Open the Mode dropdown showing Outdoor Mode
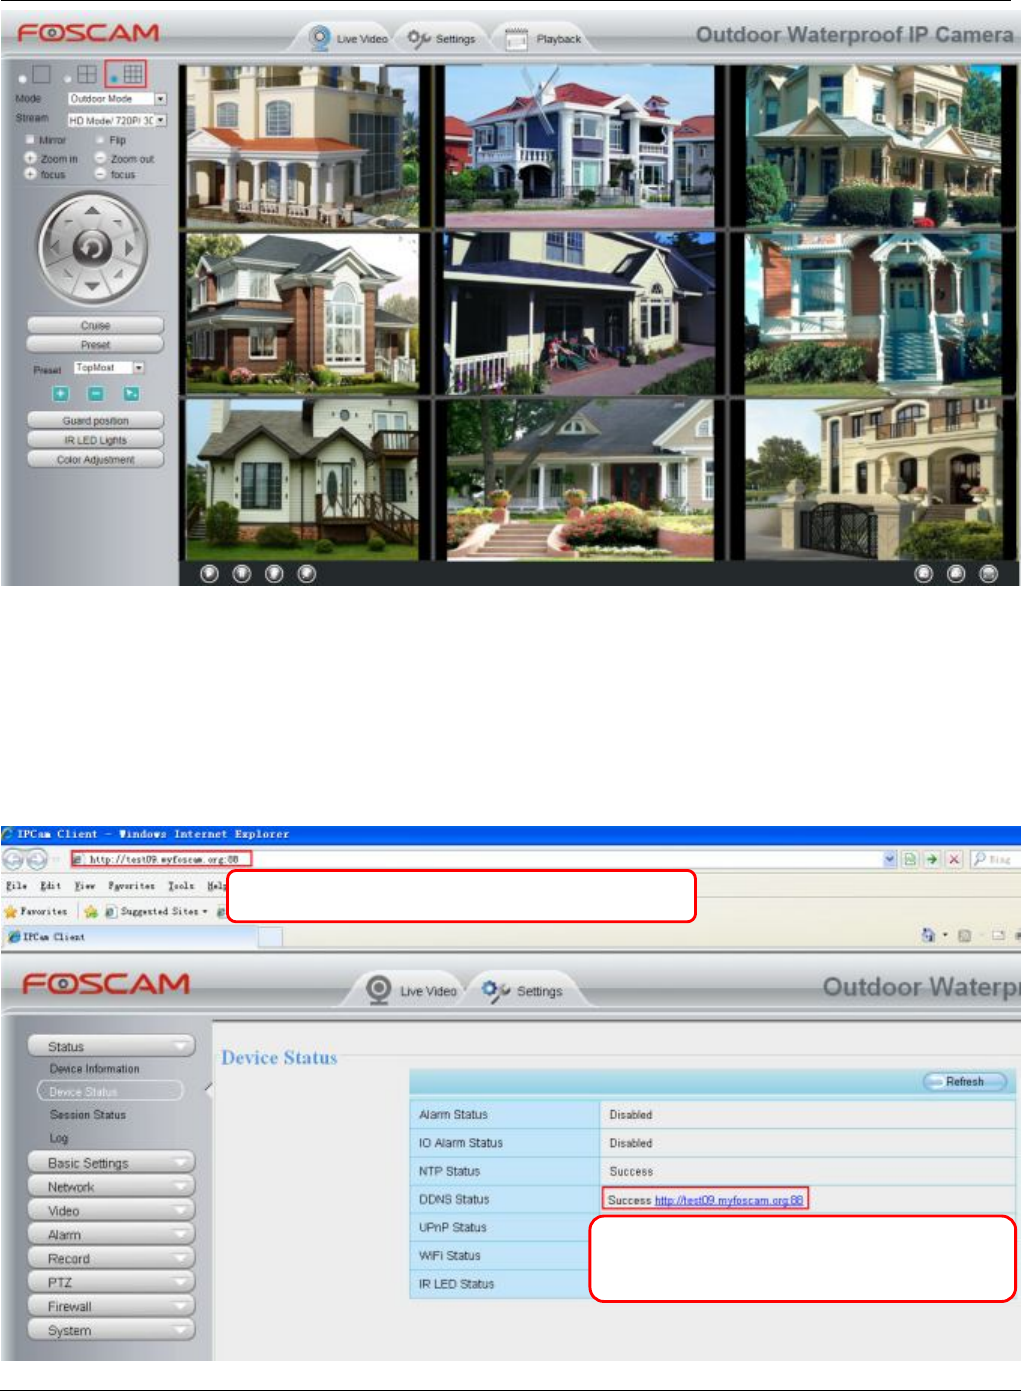 [117, 99]
